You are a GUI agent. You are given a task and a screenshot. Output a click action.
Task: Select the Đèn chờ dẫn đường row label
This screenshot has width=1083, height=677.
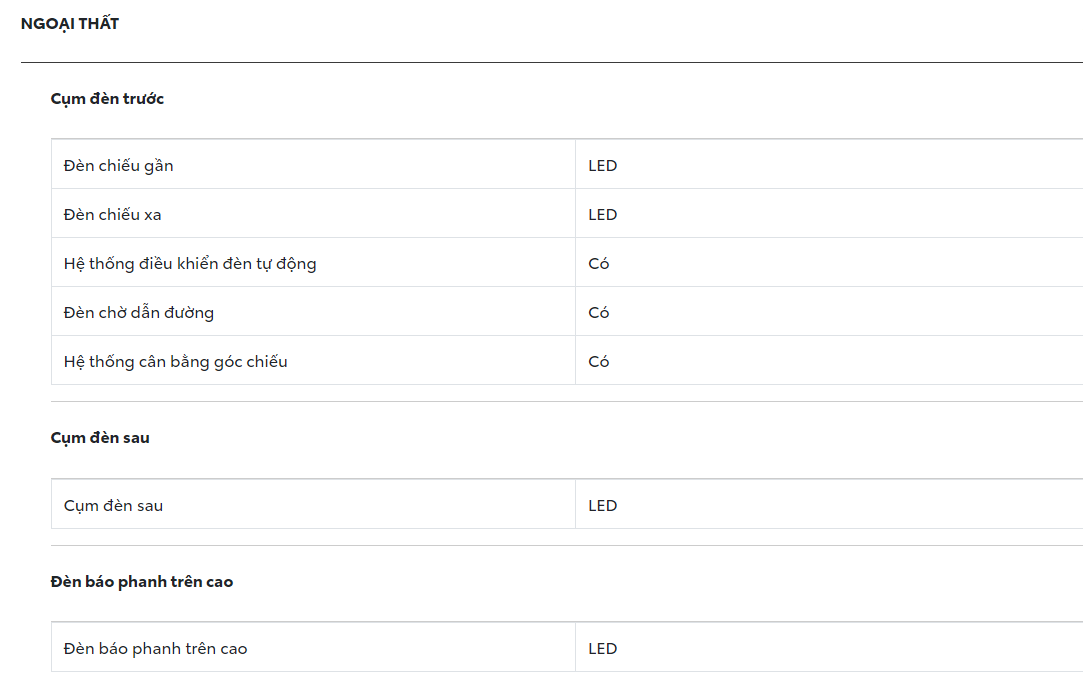139,313
